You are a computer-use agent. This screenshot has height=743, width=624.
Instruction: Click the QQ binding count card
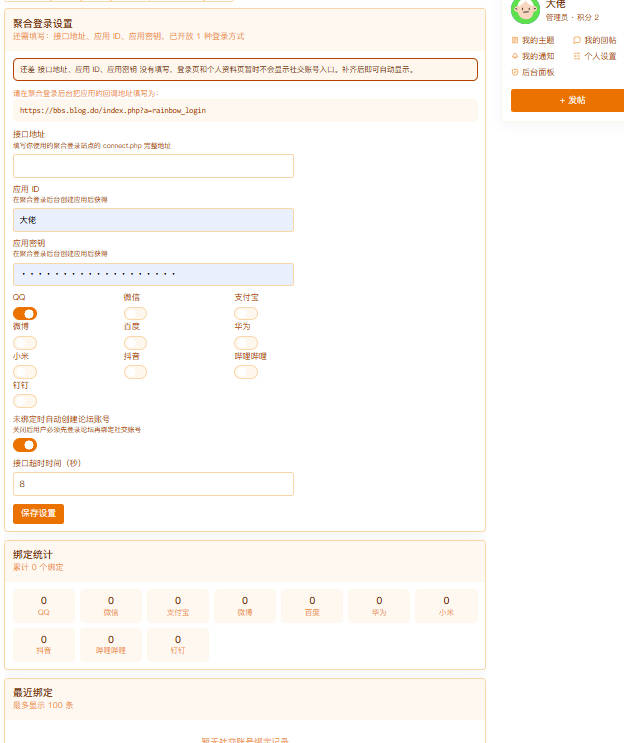[x=44, y=606]
